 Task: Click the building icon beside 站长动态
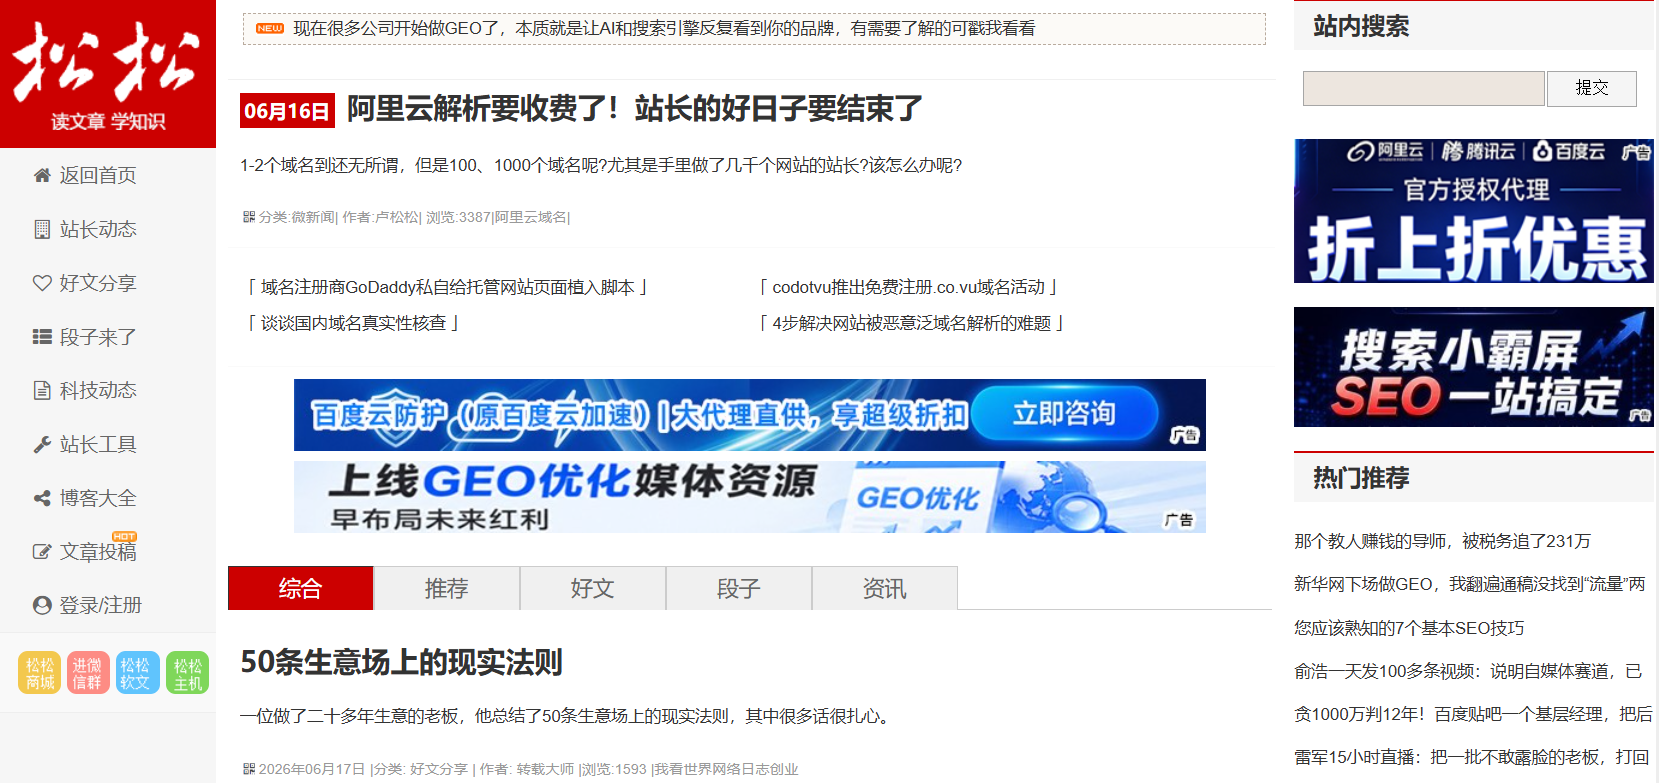coord(42,229)
